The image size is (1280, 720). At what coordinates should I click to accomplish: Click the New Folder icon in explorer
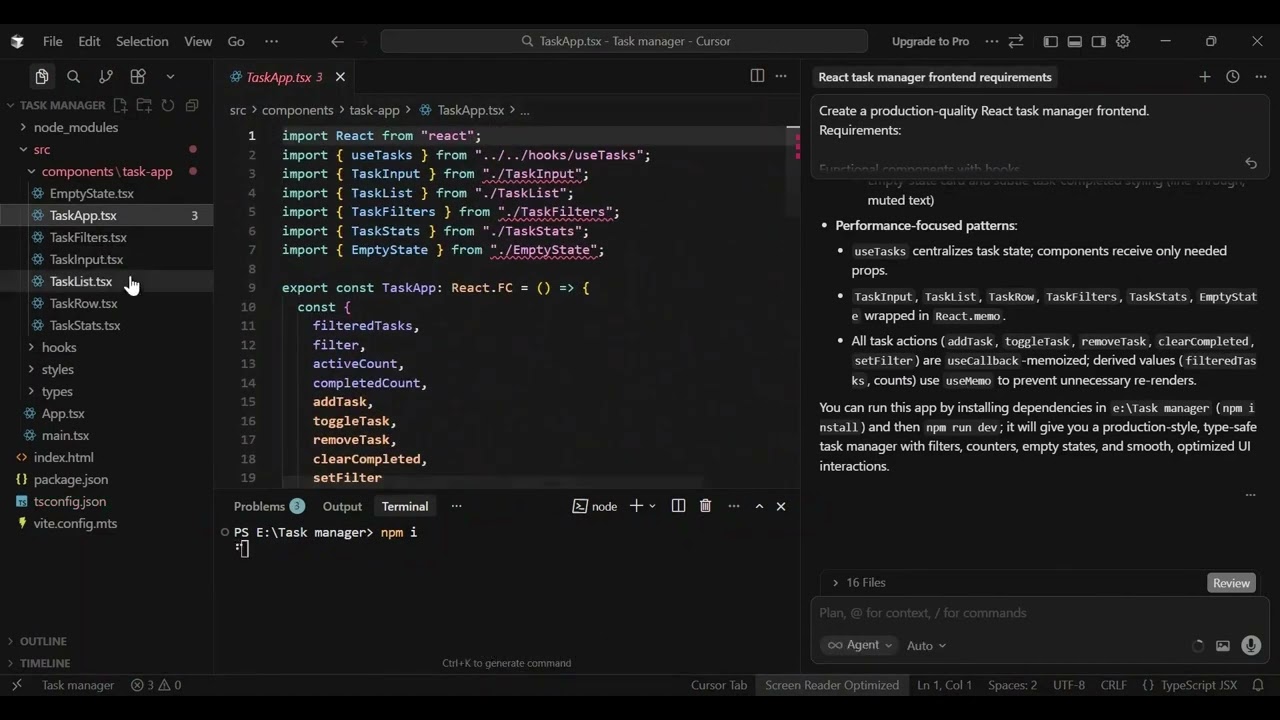pyautogui.click(x=144, y=105)
